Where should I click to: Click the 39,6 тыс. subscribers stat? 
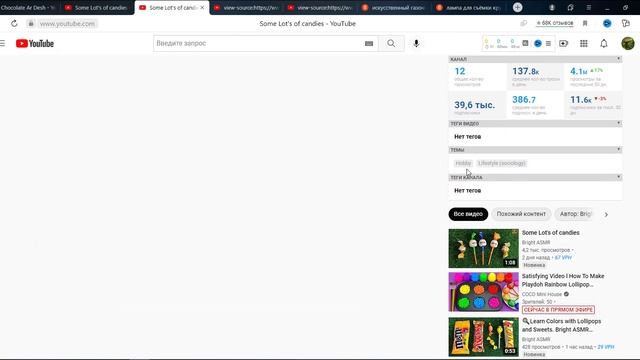pos(474,105)
